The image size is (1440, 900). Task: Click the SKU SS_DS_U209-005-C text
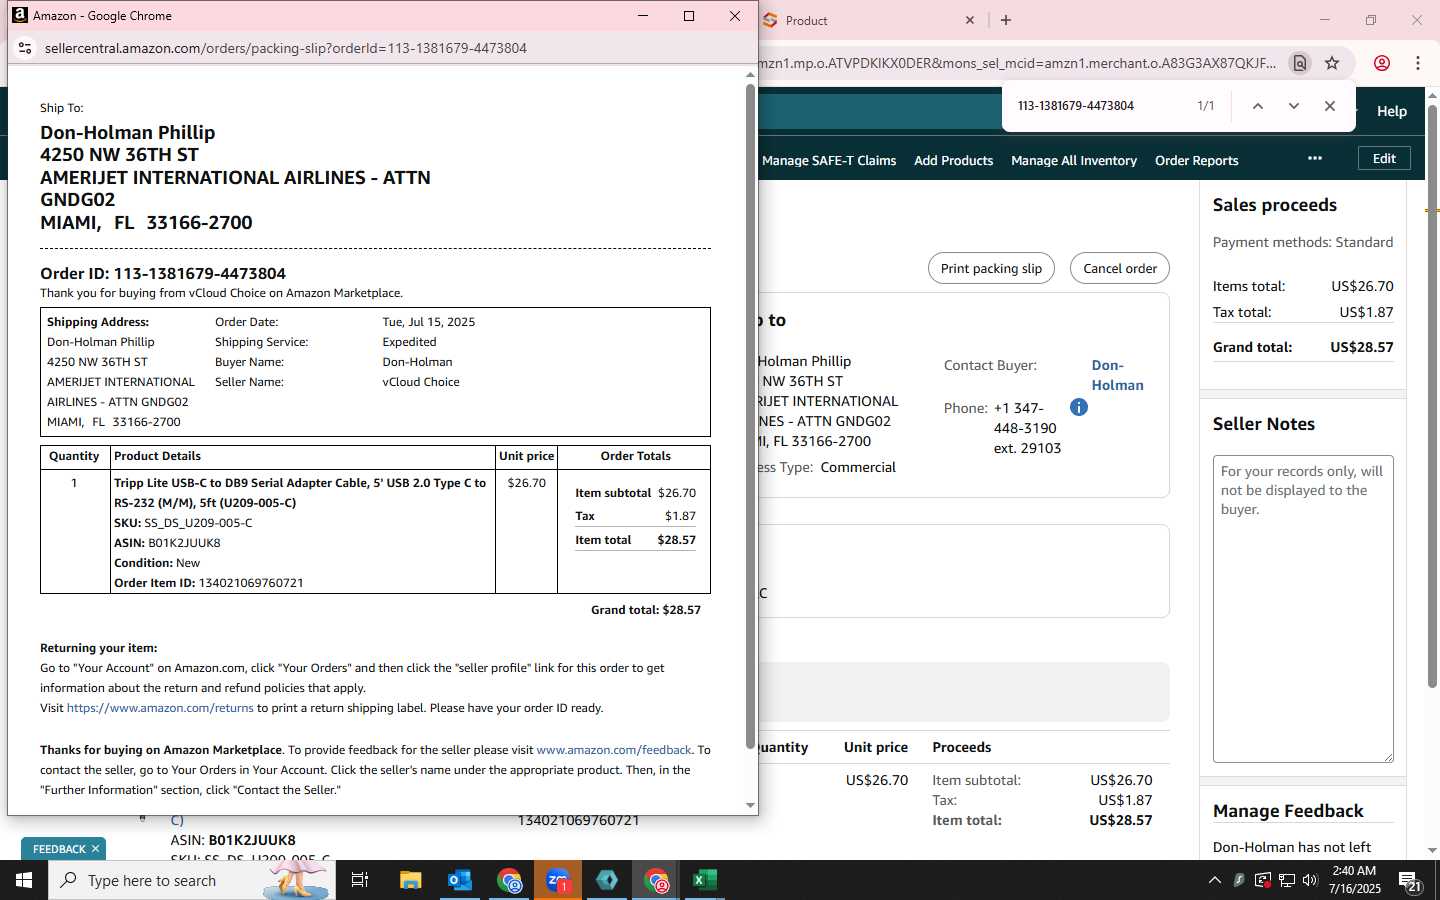pyautogui.click(x=183, y=523)
